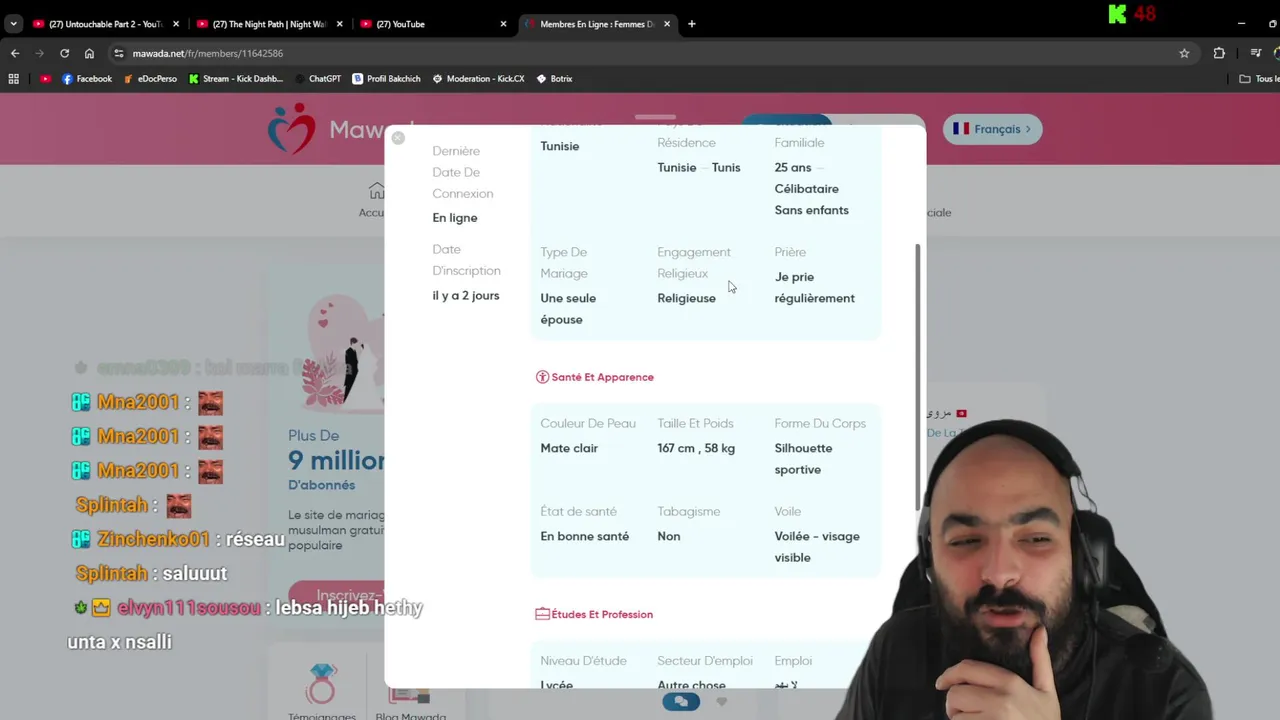Viewport: 1280px width, 720px height.
Task: Open the Botrix bookmark
Action: tap(554, 79)
